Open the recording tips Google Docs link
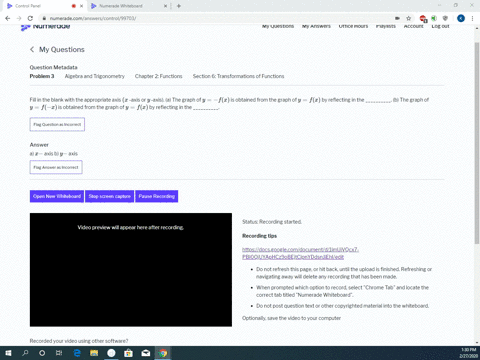This screenshot has height=360, width=480. click(300, 253)
